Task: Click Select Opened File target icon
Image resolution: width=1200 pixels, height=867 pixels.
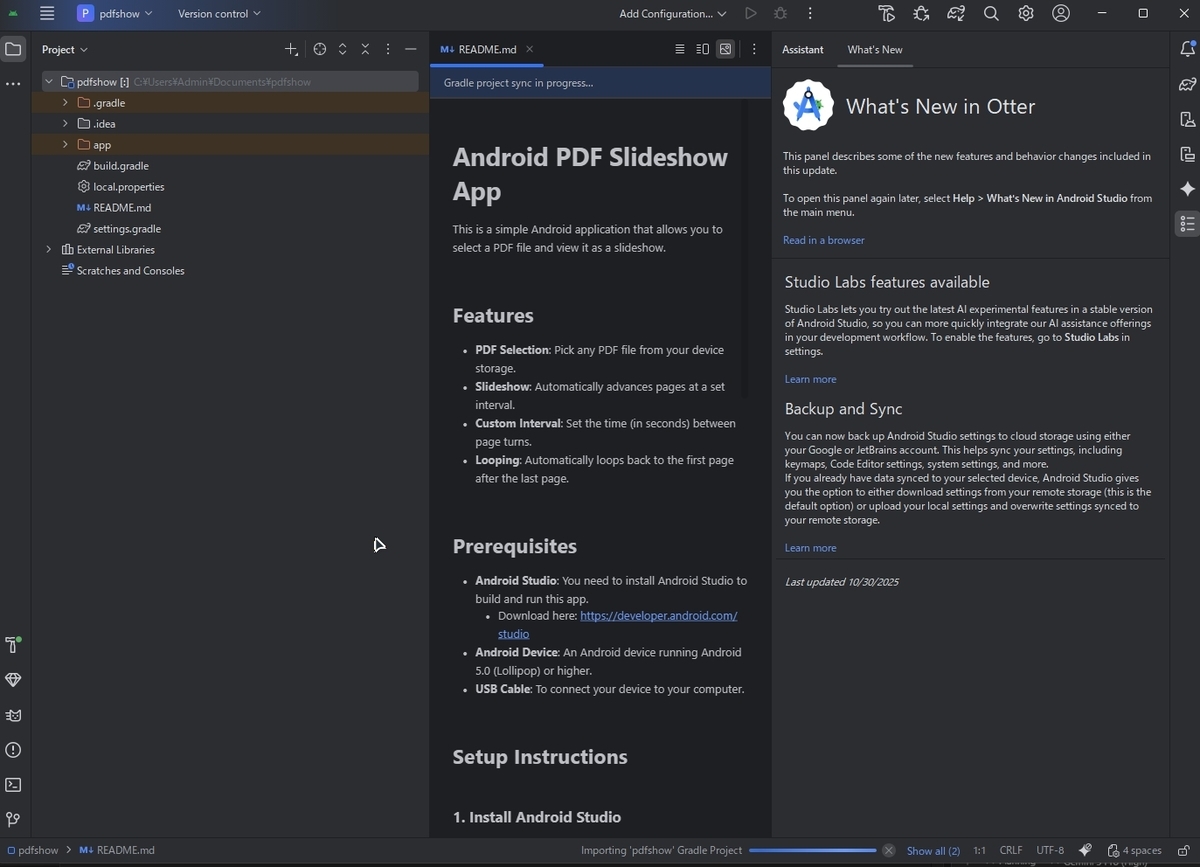Action: click(320, 49)
